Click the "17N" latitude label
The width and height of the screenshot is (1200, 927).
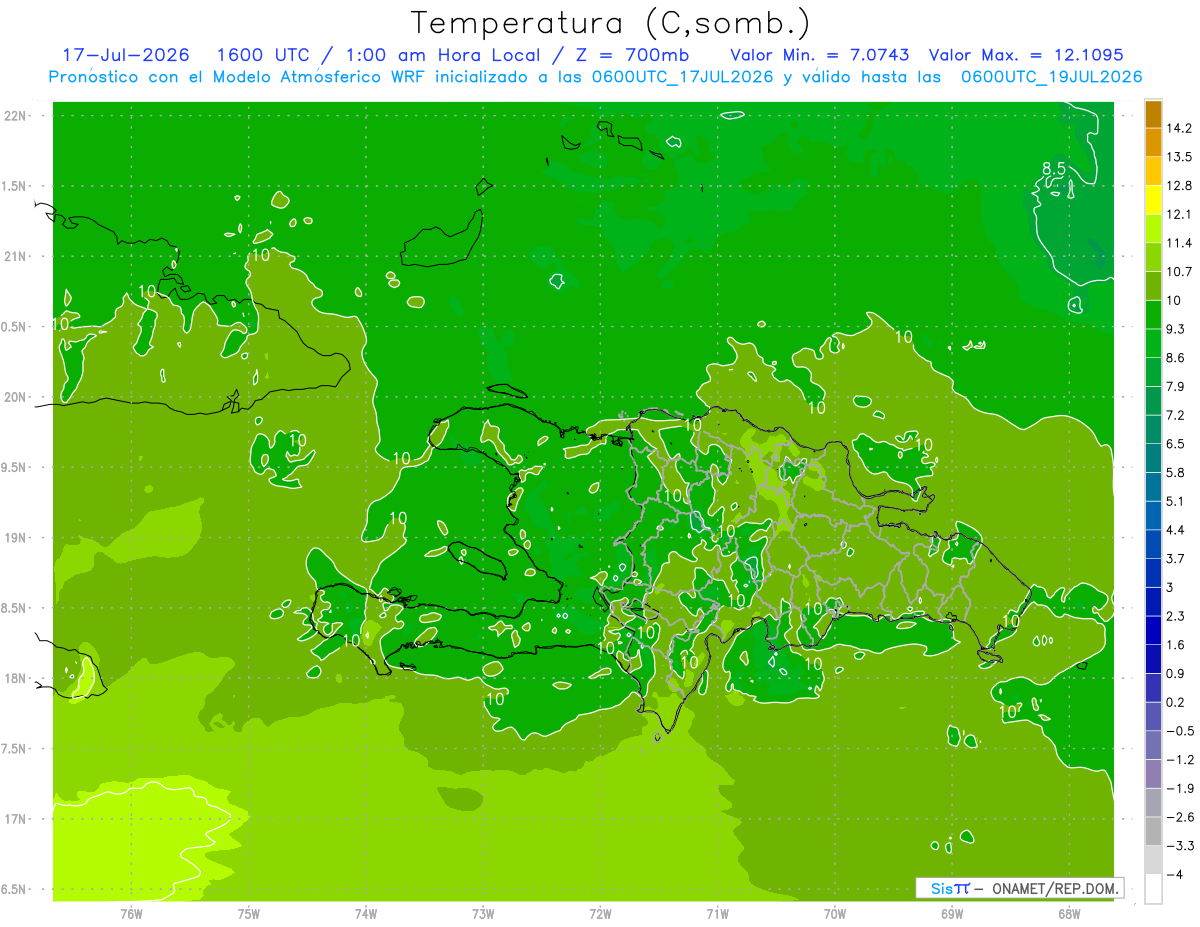coord(16,819)
